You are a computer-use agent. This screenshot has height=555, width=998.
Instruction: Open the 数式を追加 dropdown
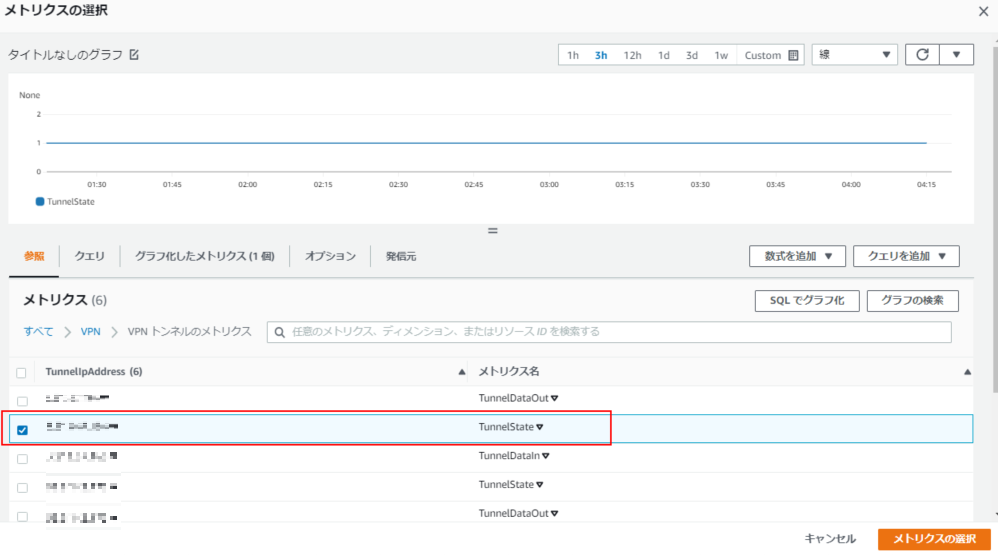[x=797, y=256]
